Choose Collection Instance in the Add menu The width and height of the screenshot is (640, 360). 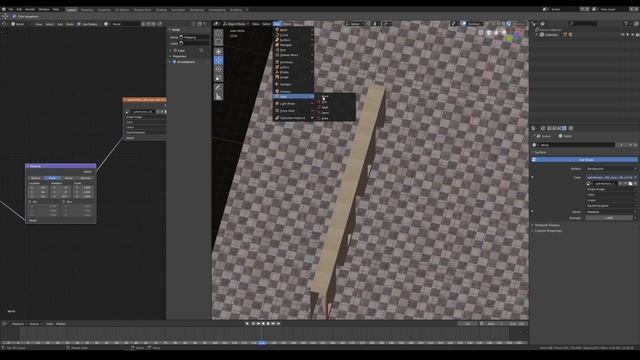coord(293,118)
